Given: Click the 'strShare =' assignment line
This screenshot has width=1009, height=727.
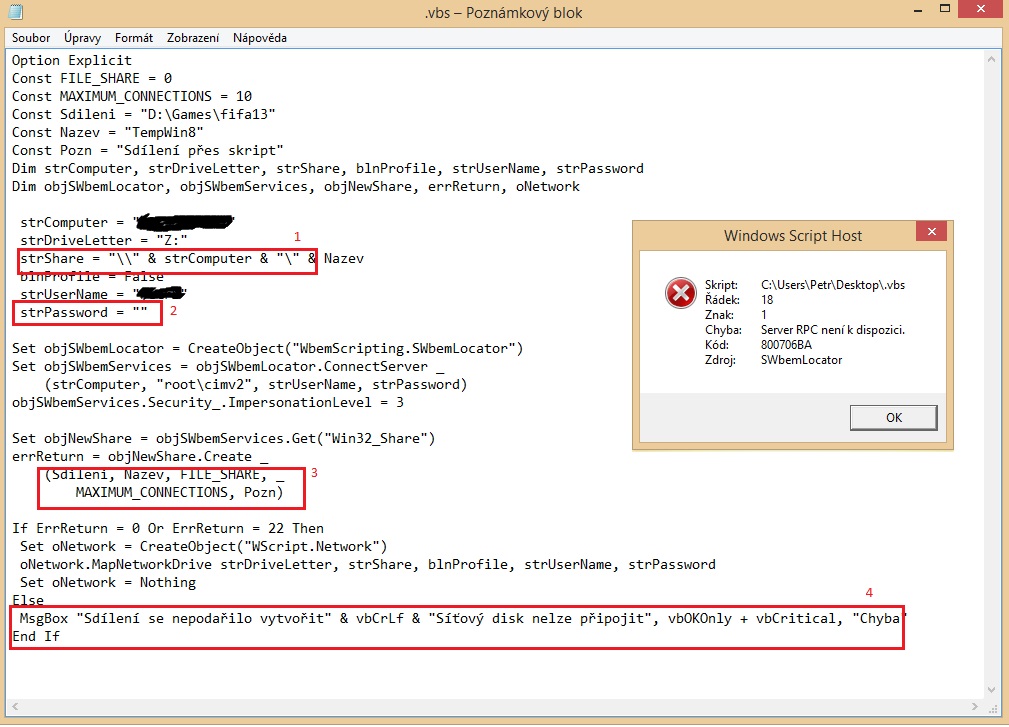Looking at the screenshot, I should [192, 259].
